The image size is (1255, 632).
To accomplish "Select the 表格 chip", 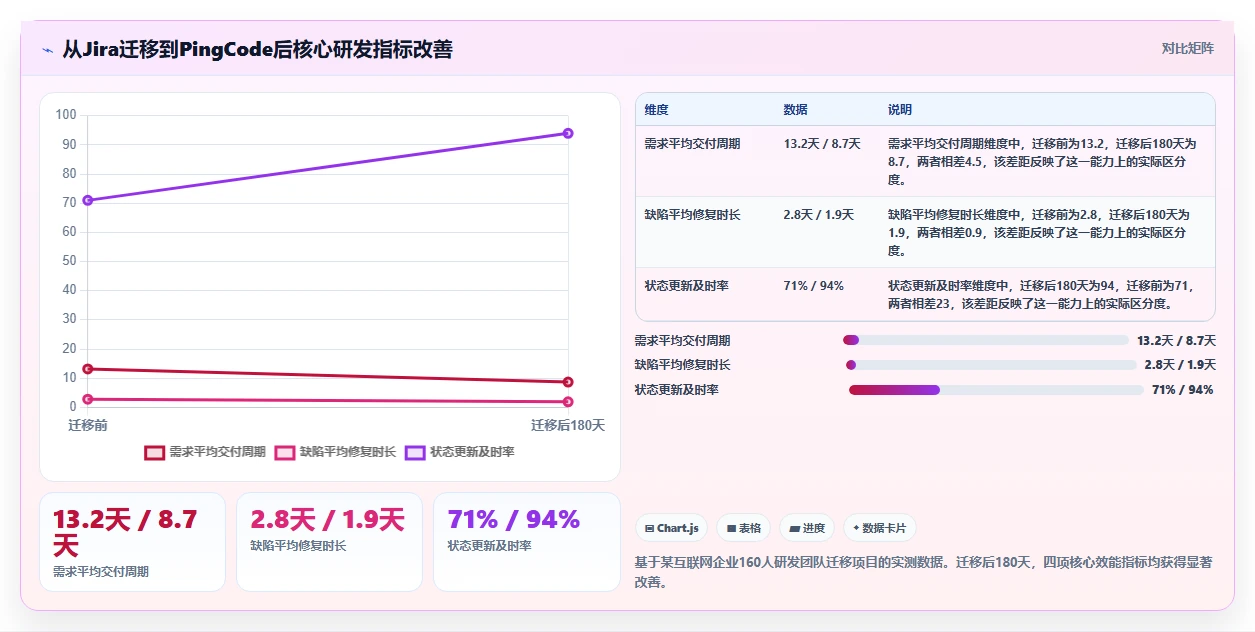I will (743, 528).
